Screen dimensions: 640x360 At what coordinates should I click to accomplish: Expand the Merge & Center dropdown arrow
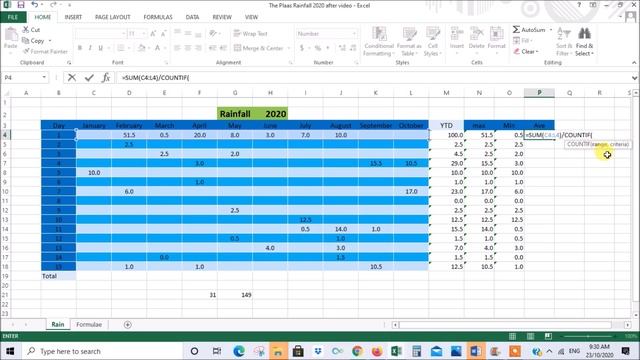(x=289, y=48)
